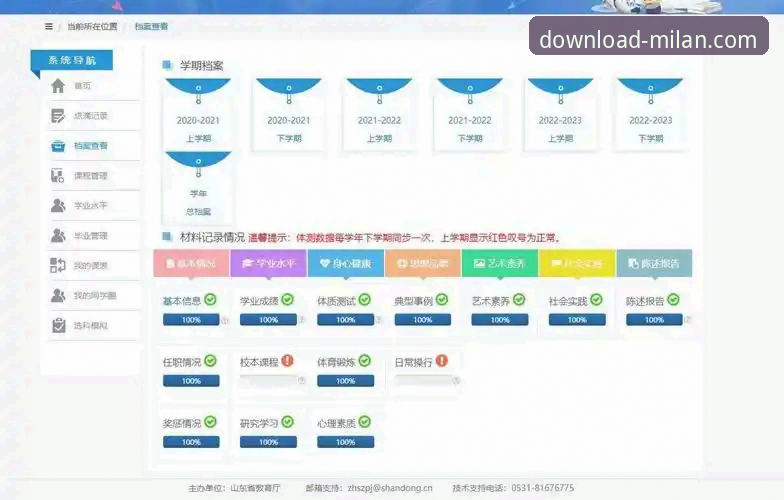Screen dimensions: 784x500
Task: Click green check icon beside 学业成绩
Action: (288, 300)
